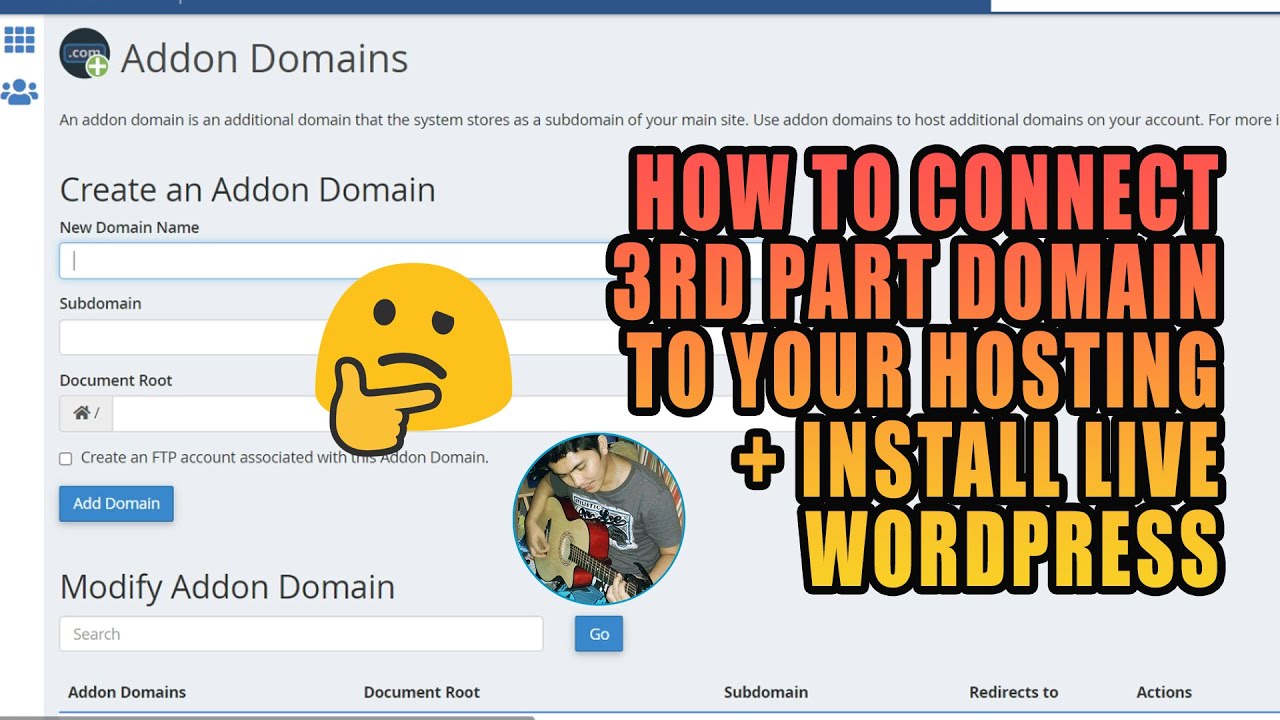Click the New Domain Name label
This screenshot has width=1280, height=720.
click(x=129, y=228)
